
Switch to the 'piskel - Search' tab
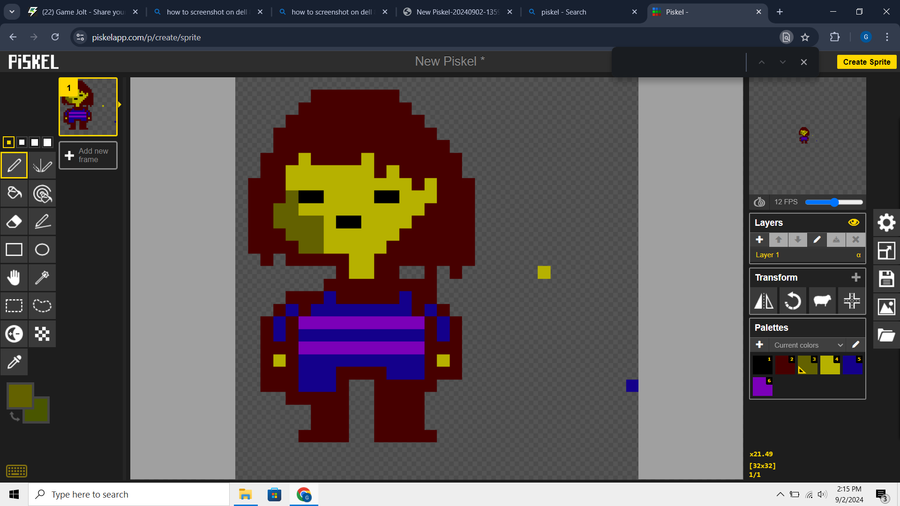point(583,12)
